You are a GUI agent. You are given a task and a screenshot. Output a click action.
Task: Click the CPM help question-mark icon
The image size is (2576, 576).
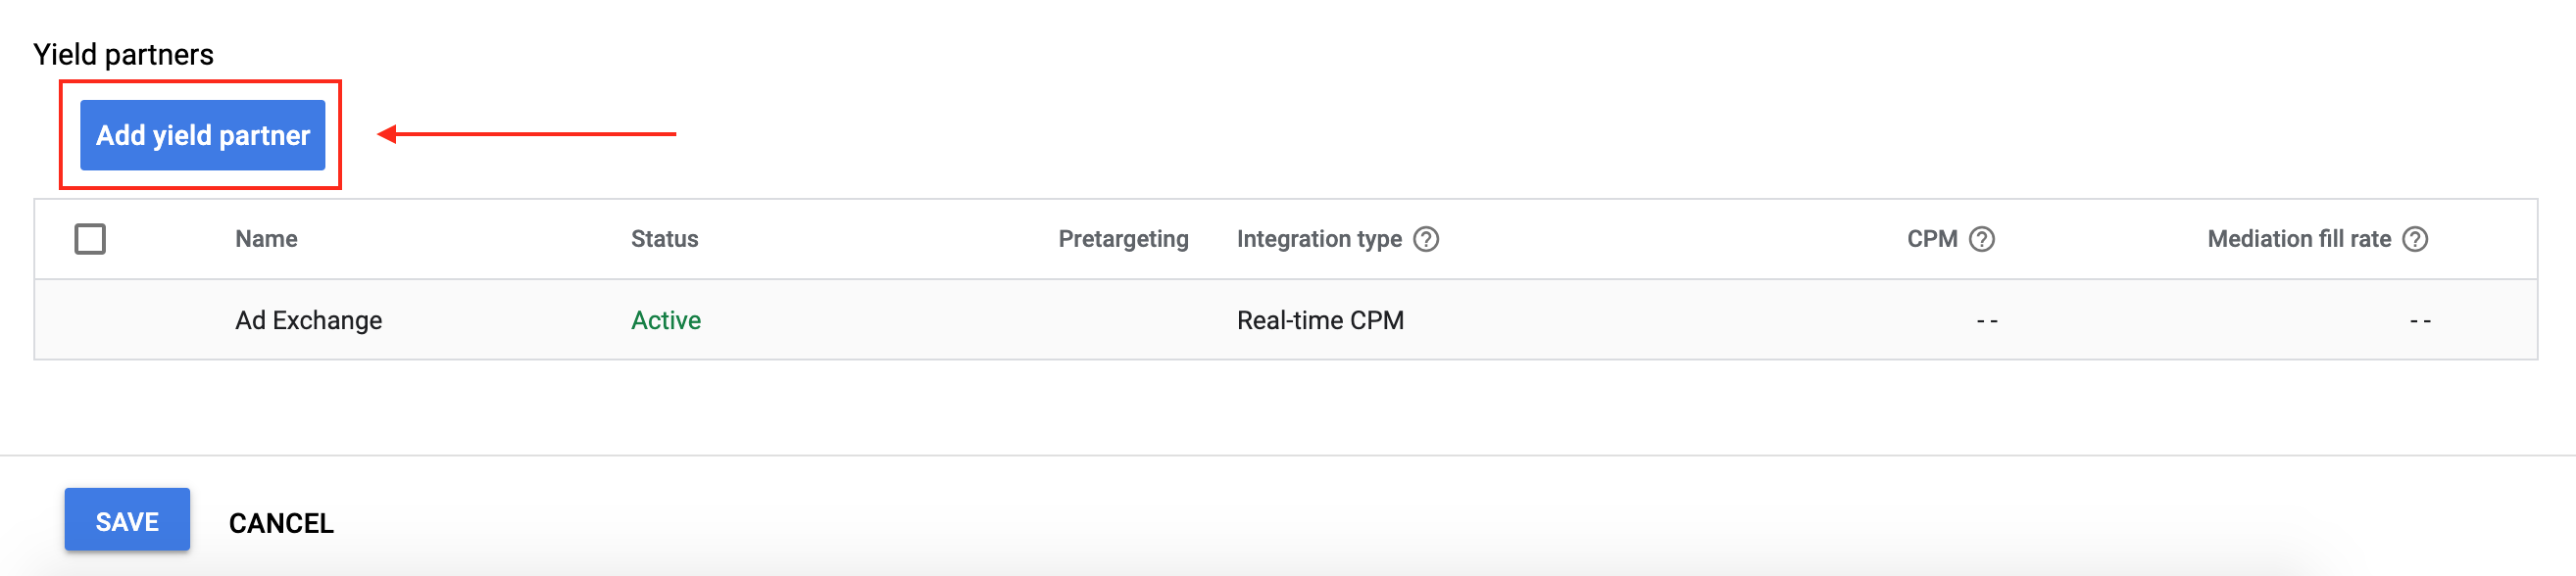click(x=1981, y=239)
